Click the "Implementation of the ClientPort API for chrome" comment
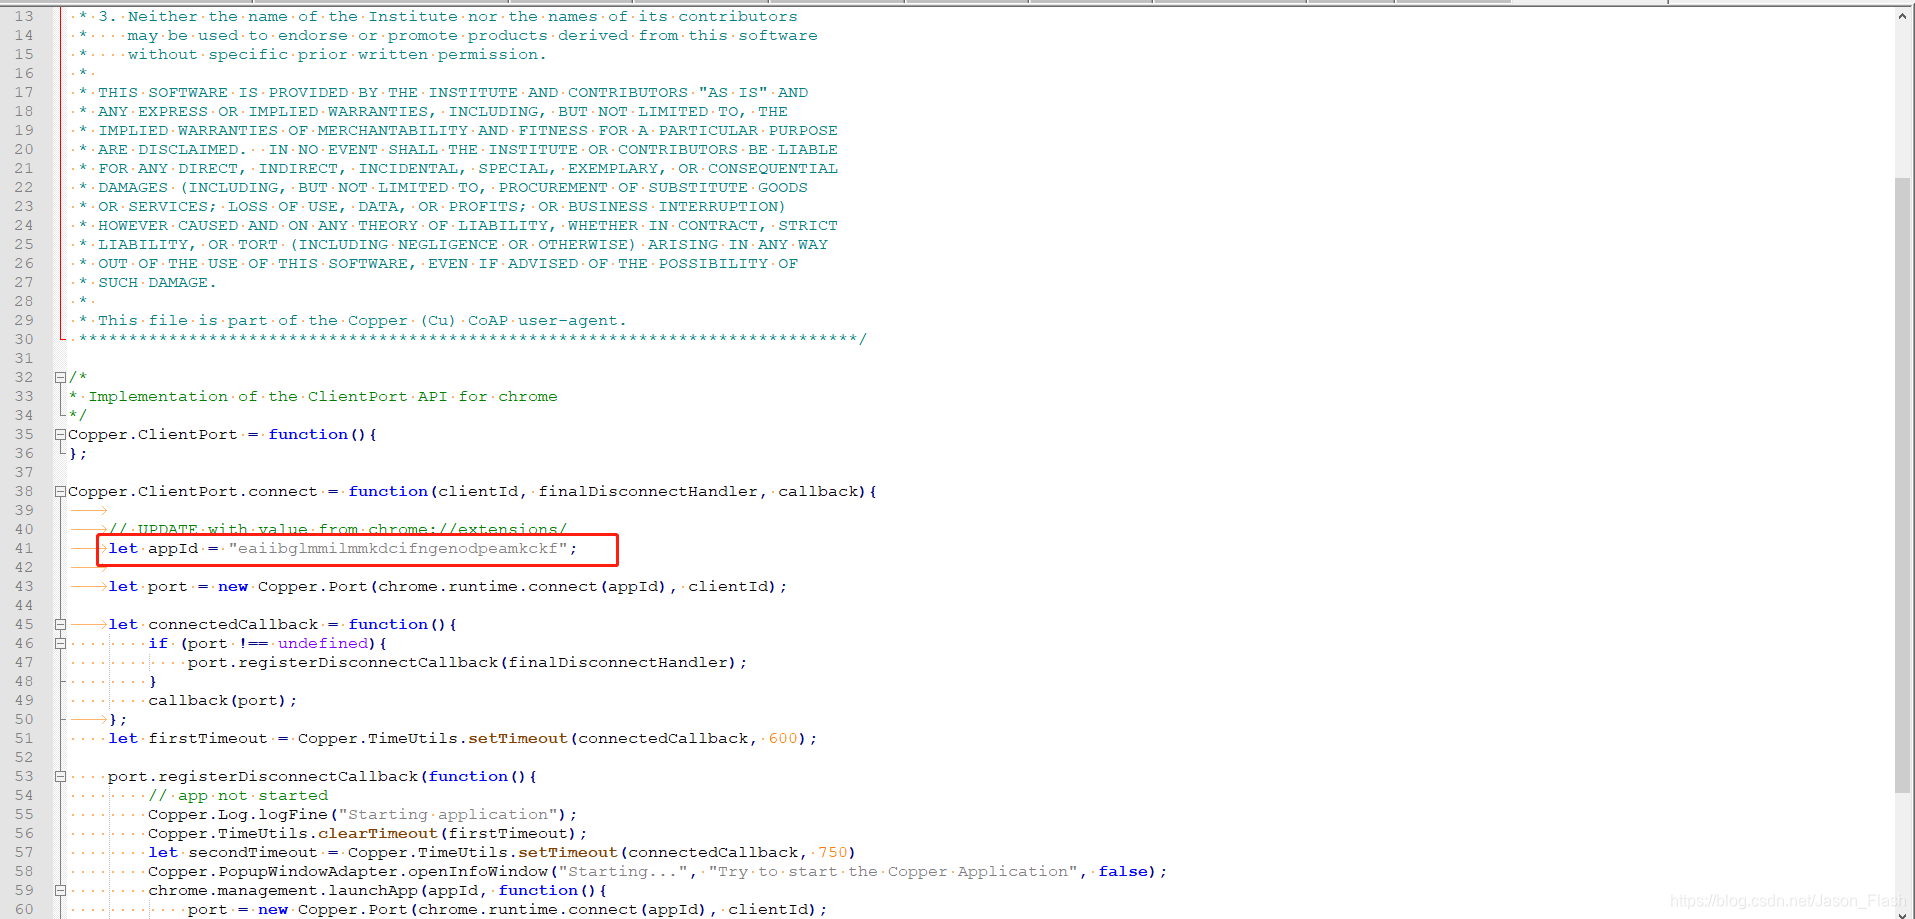The width and height of the screenshot is (1915, 919). point(323,397)
